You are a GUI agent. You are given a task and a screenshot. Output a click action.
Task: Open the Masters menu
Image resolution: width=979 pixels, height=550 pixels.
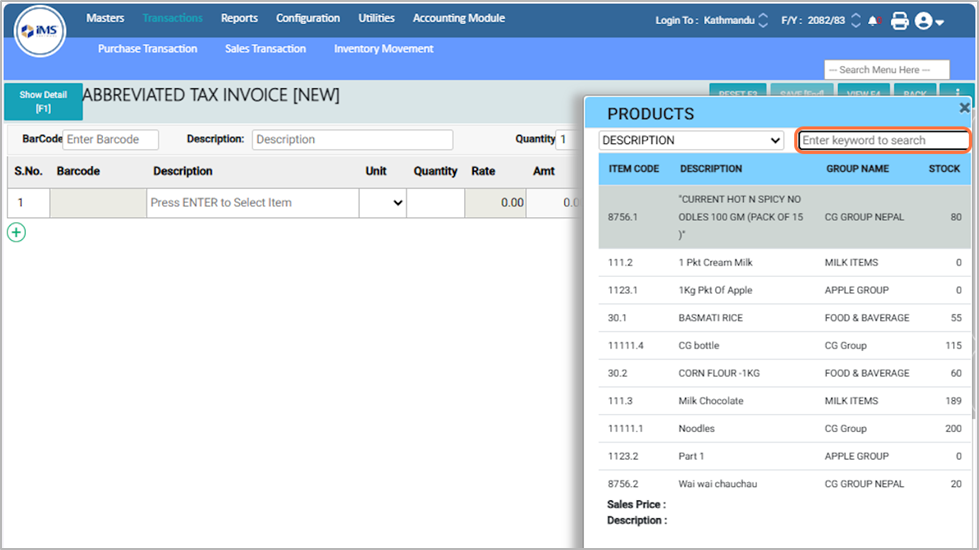105,18
